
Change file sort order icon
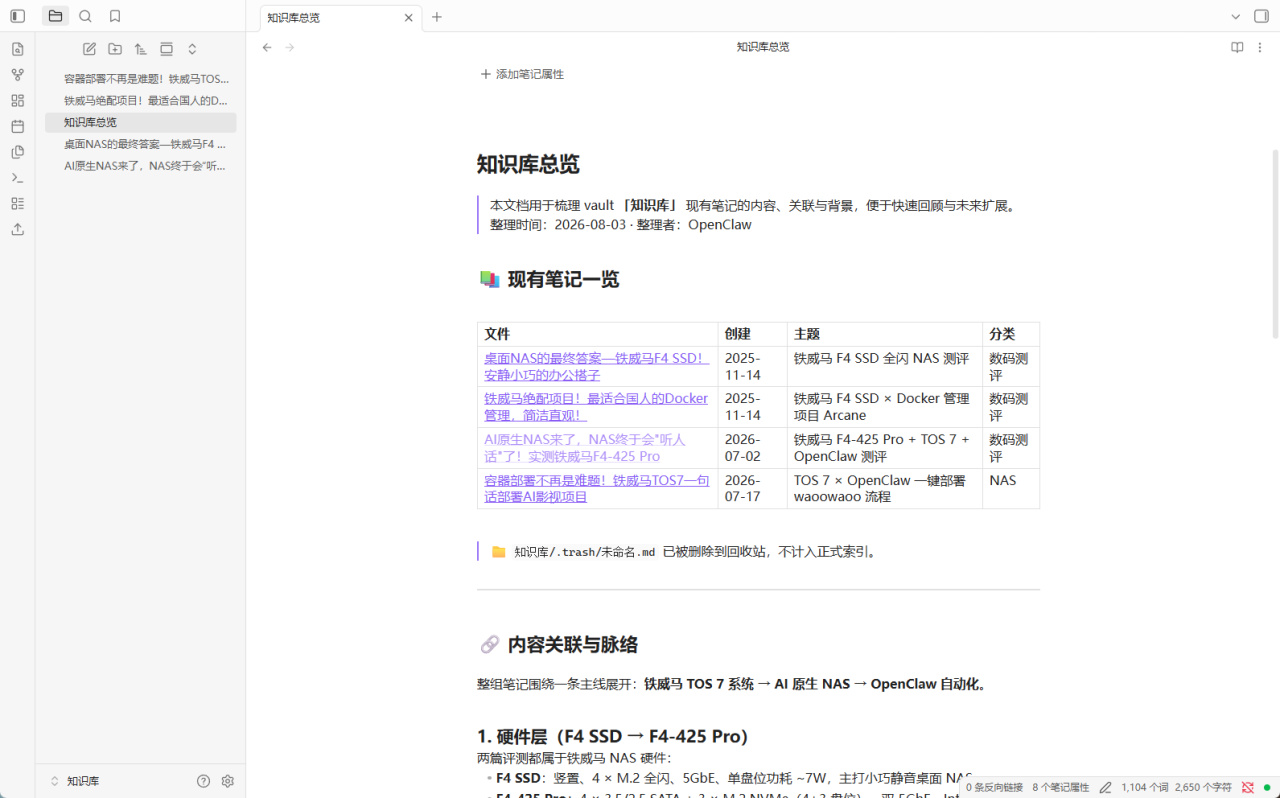(x=140, y=49)
